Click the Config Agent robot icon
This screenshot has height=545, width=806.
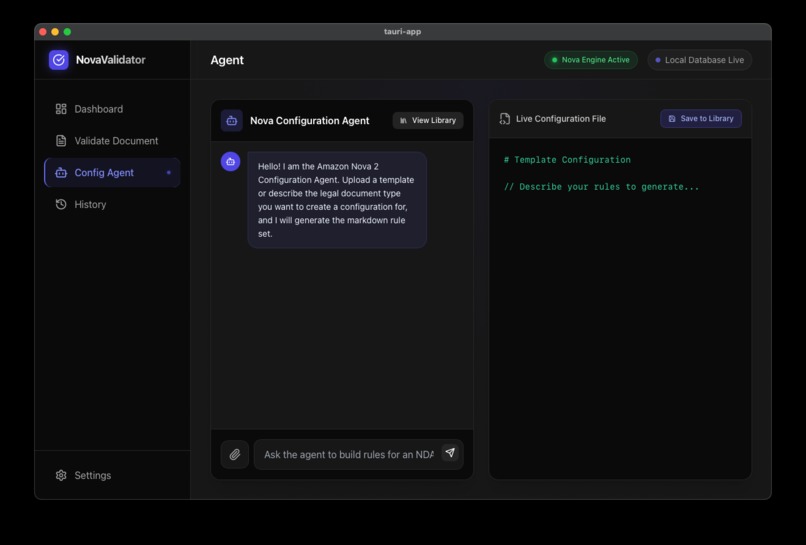(x=61, y=173)
